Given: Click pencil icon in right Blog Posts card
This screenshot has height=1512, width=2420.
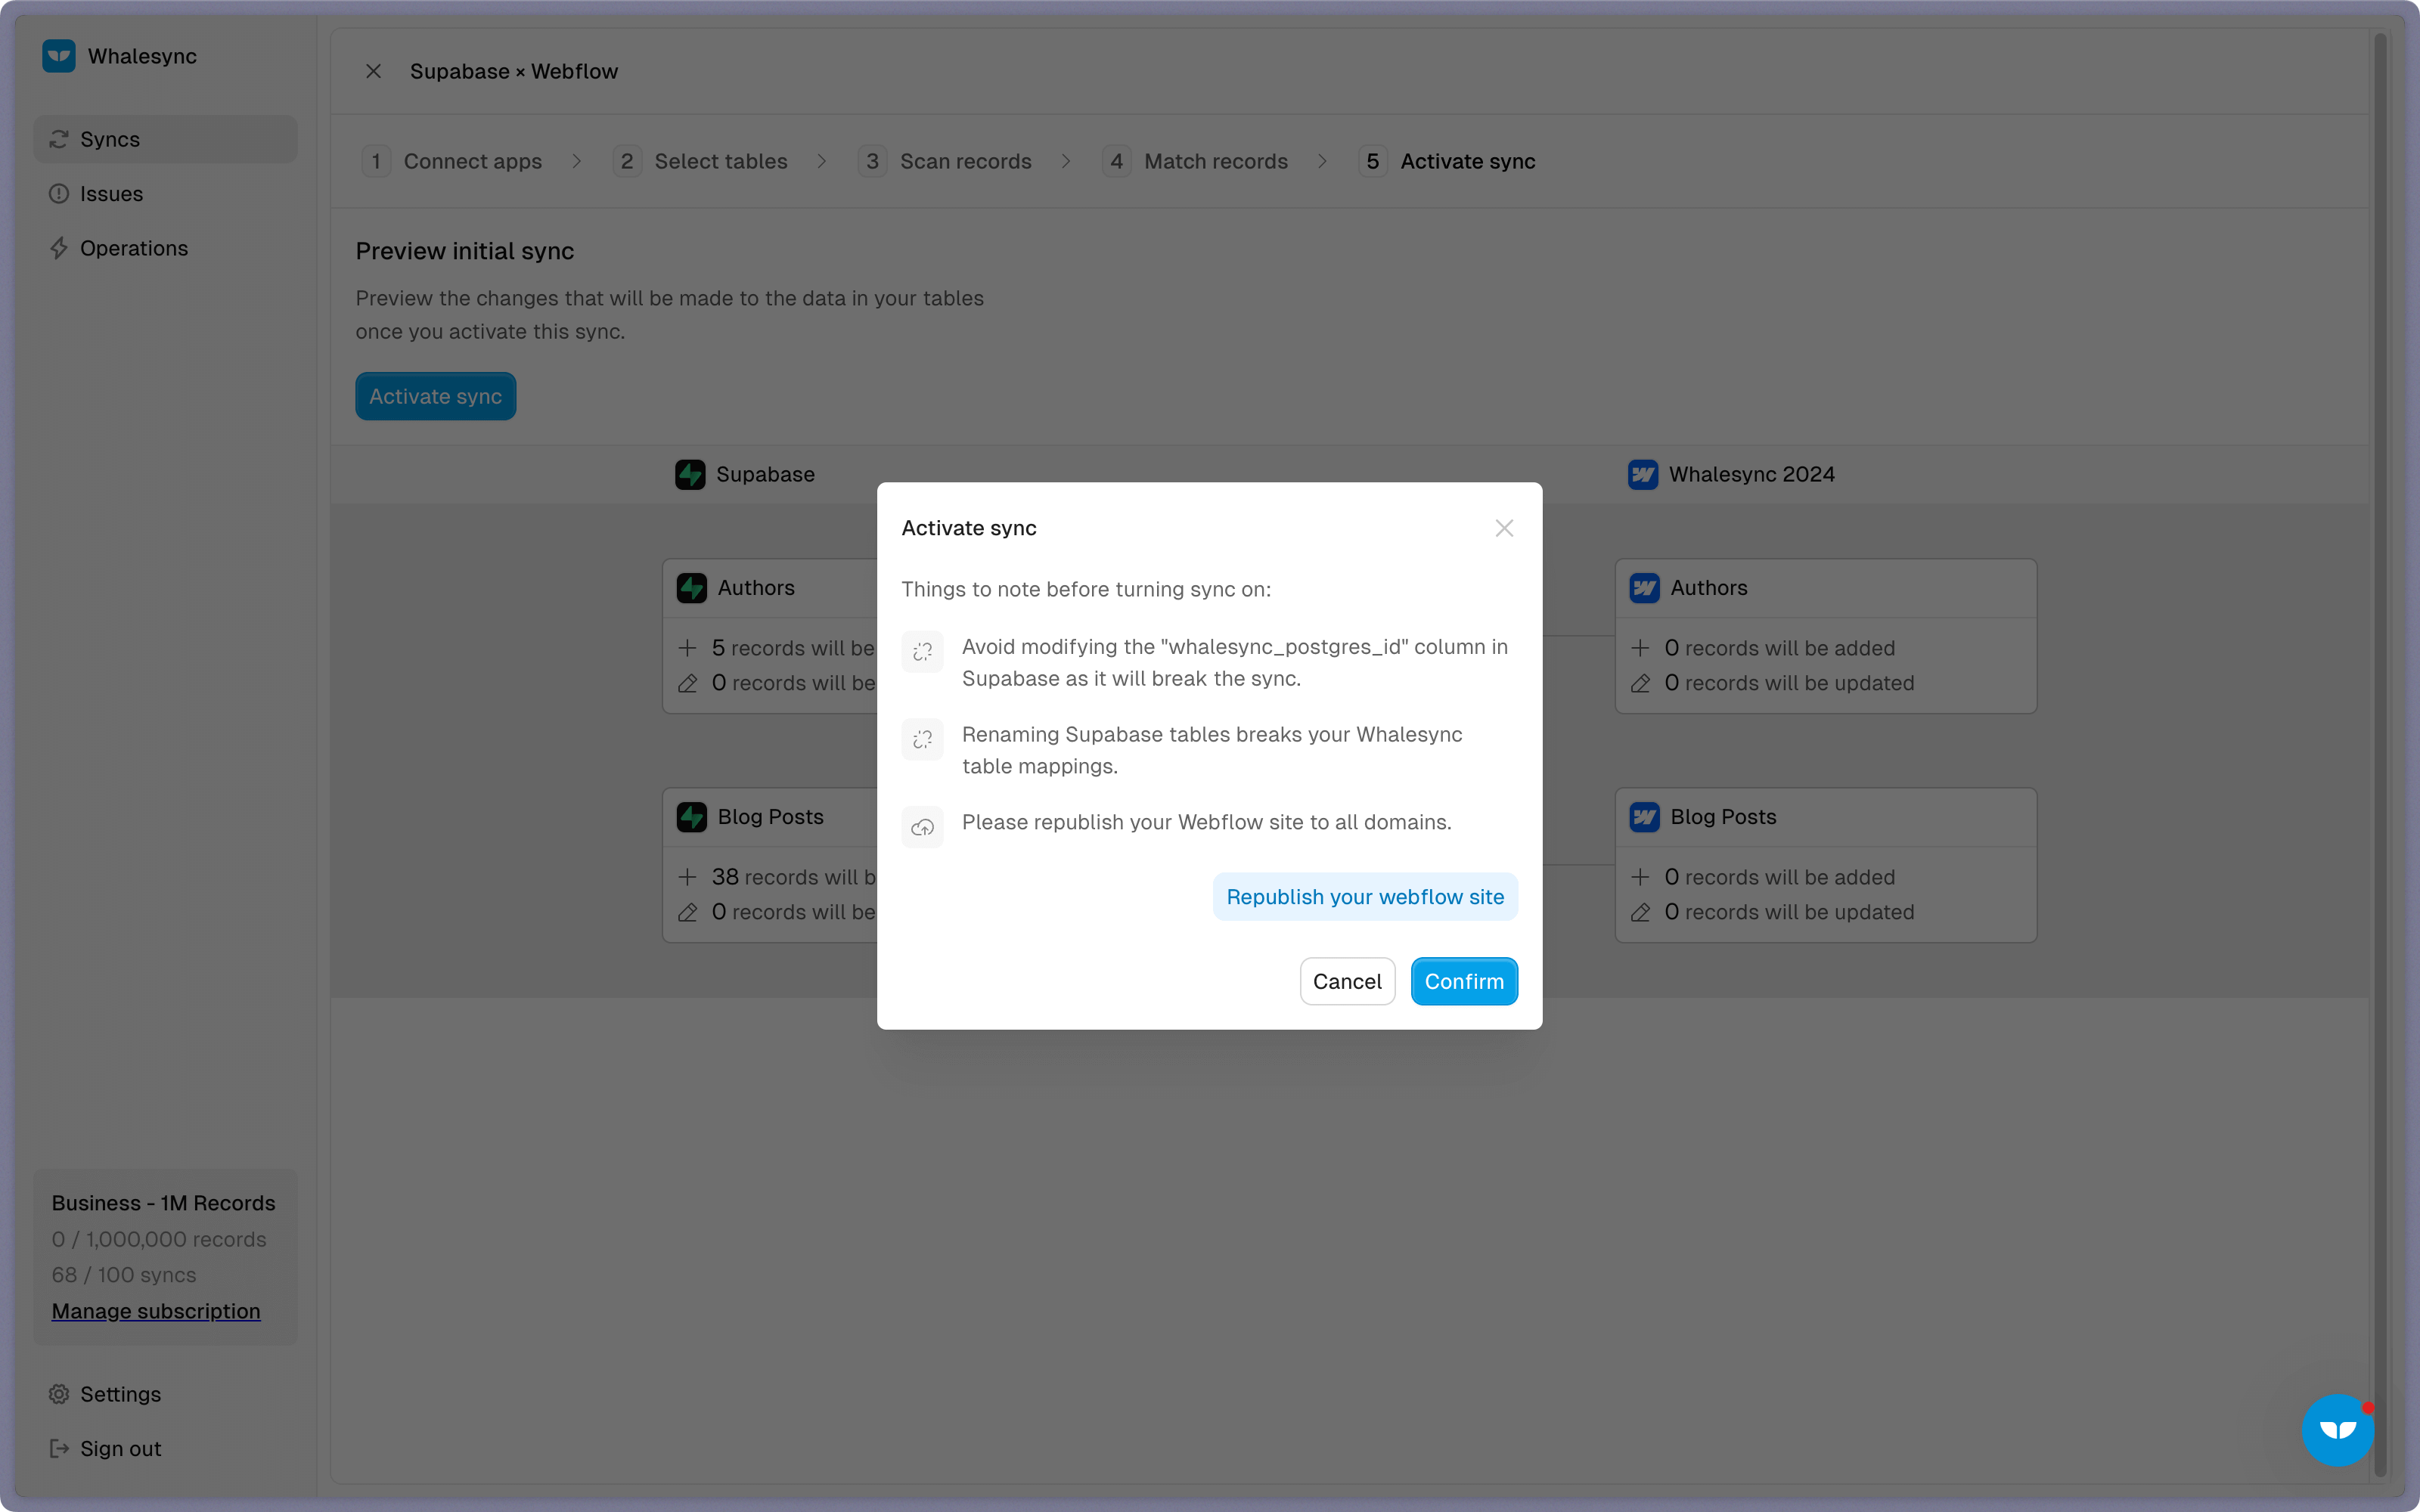Looking at the screenshot, I should point(1641,912).
